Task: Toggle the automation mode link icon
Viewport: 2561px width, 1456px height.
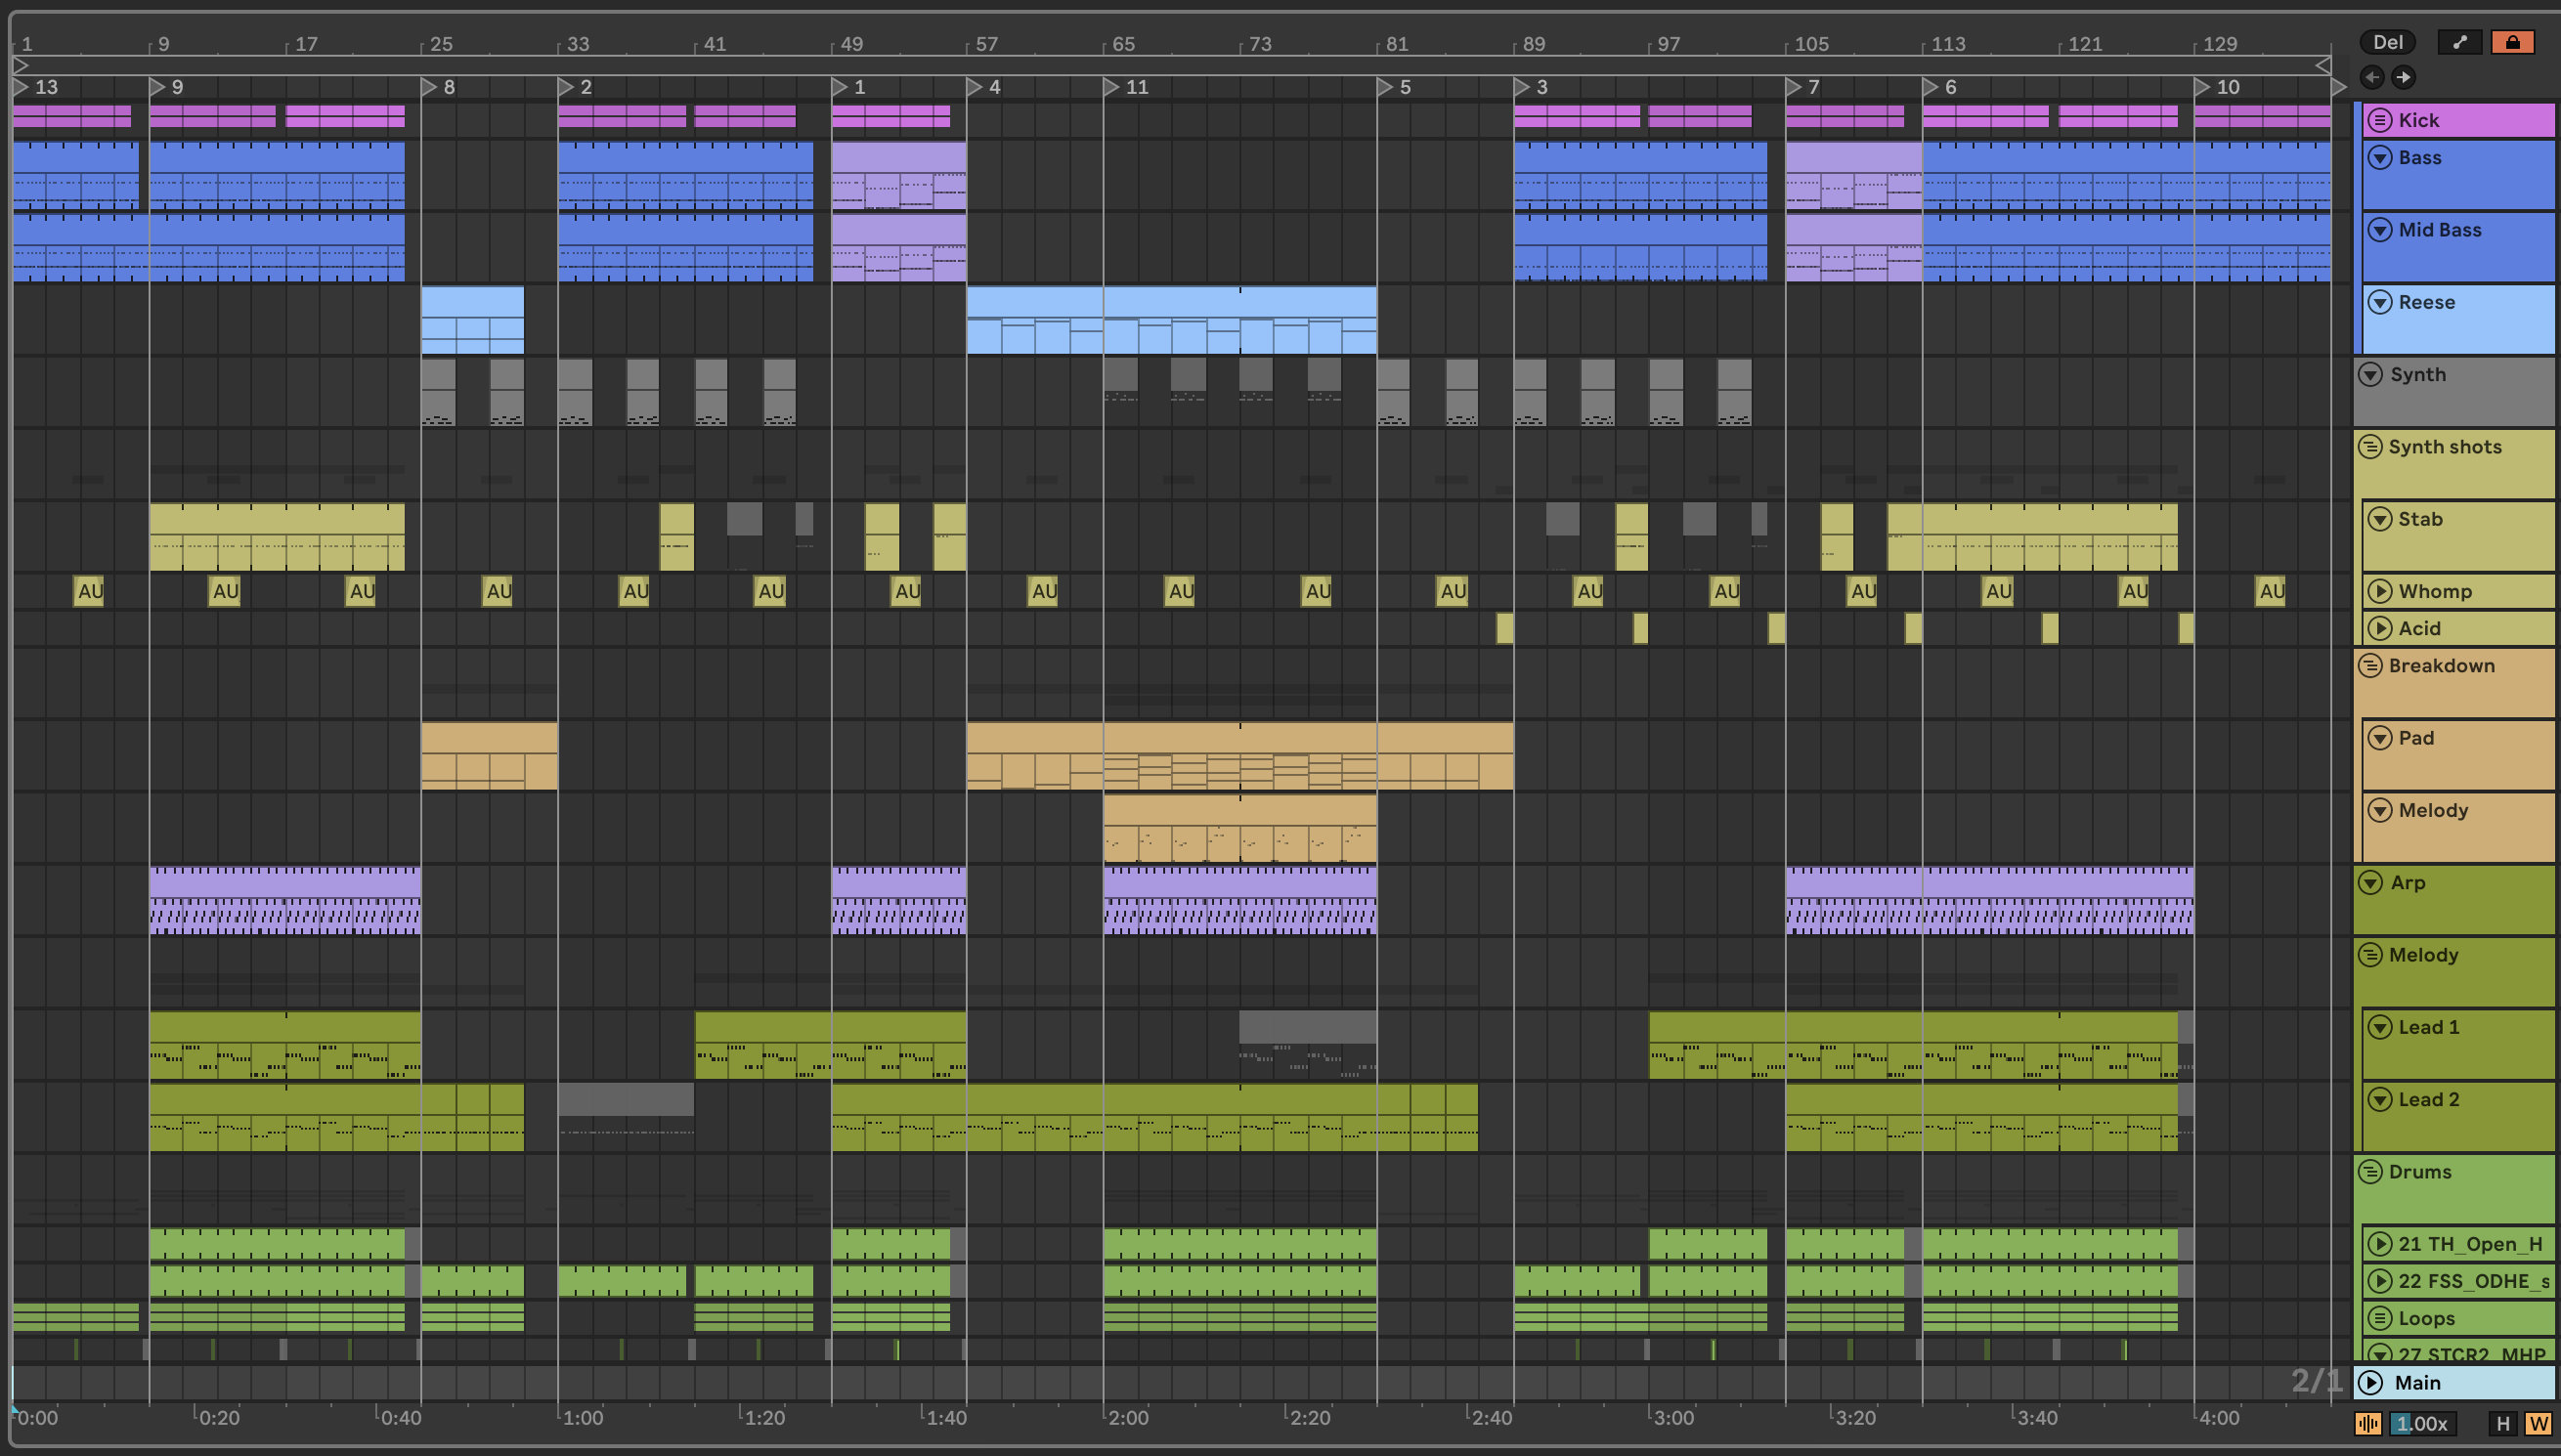Action: 2459,42
